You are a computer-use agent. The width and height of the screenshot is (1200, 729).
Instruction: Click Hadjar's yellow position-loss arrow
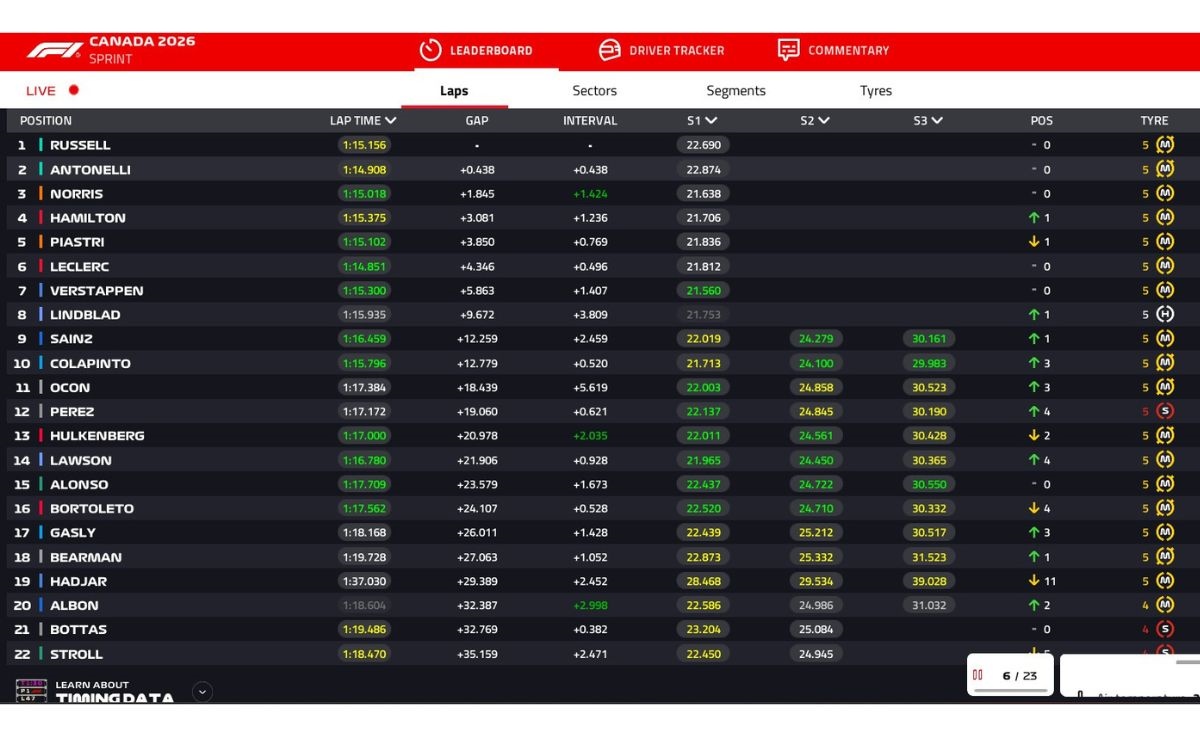1034,581
